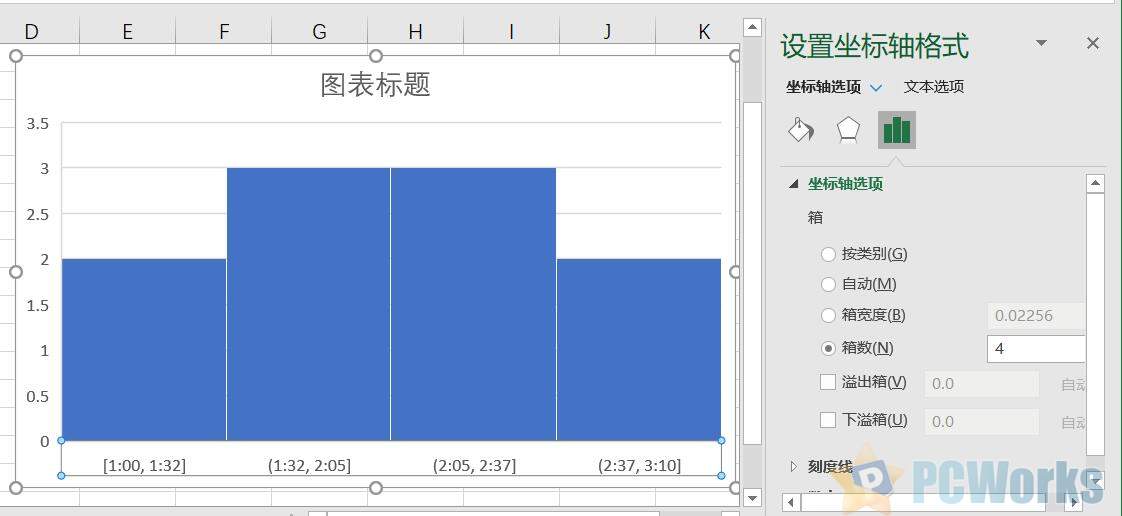Enable the 下溢箱(U) checkbox
The image size is (1122, 516).
coord(828,419)
